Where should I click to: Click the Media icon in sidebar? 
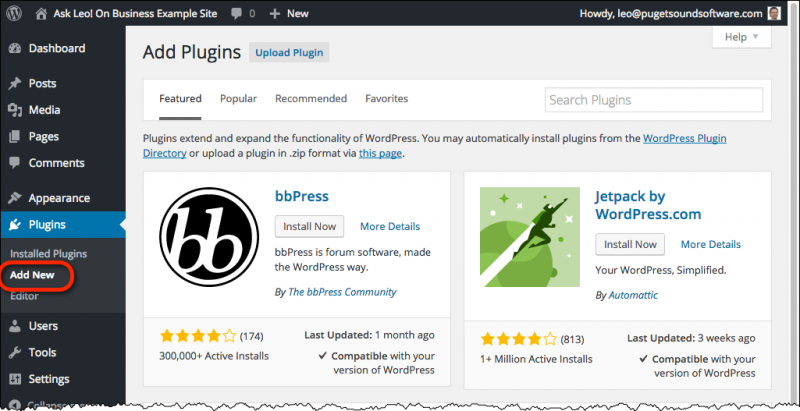[15, 110]
